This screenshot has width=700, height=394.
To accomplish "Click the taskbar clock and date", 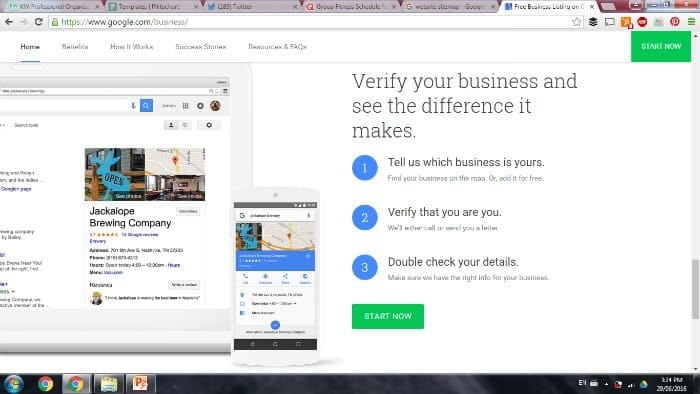I will coord(671,384).
